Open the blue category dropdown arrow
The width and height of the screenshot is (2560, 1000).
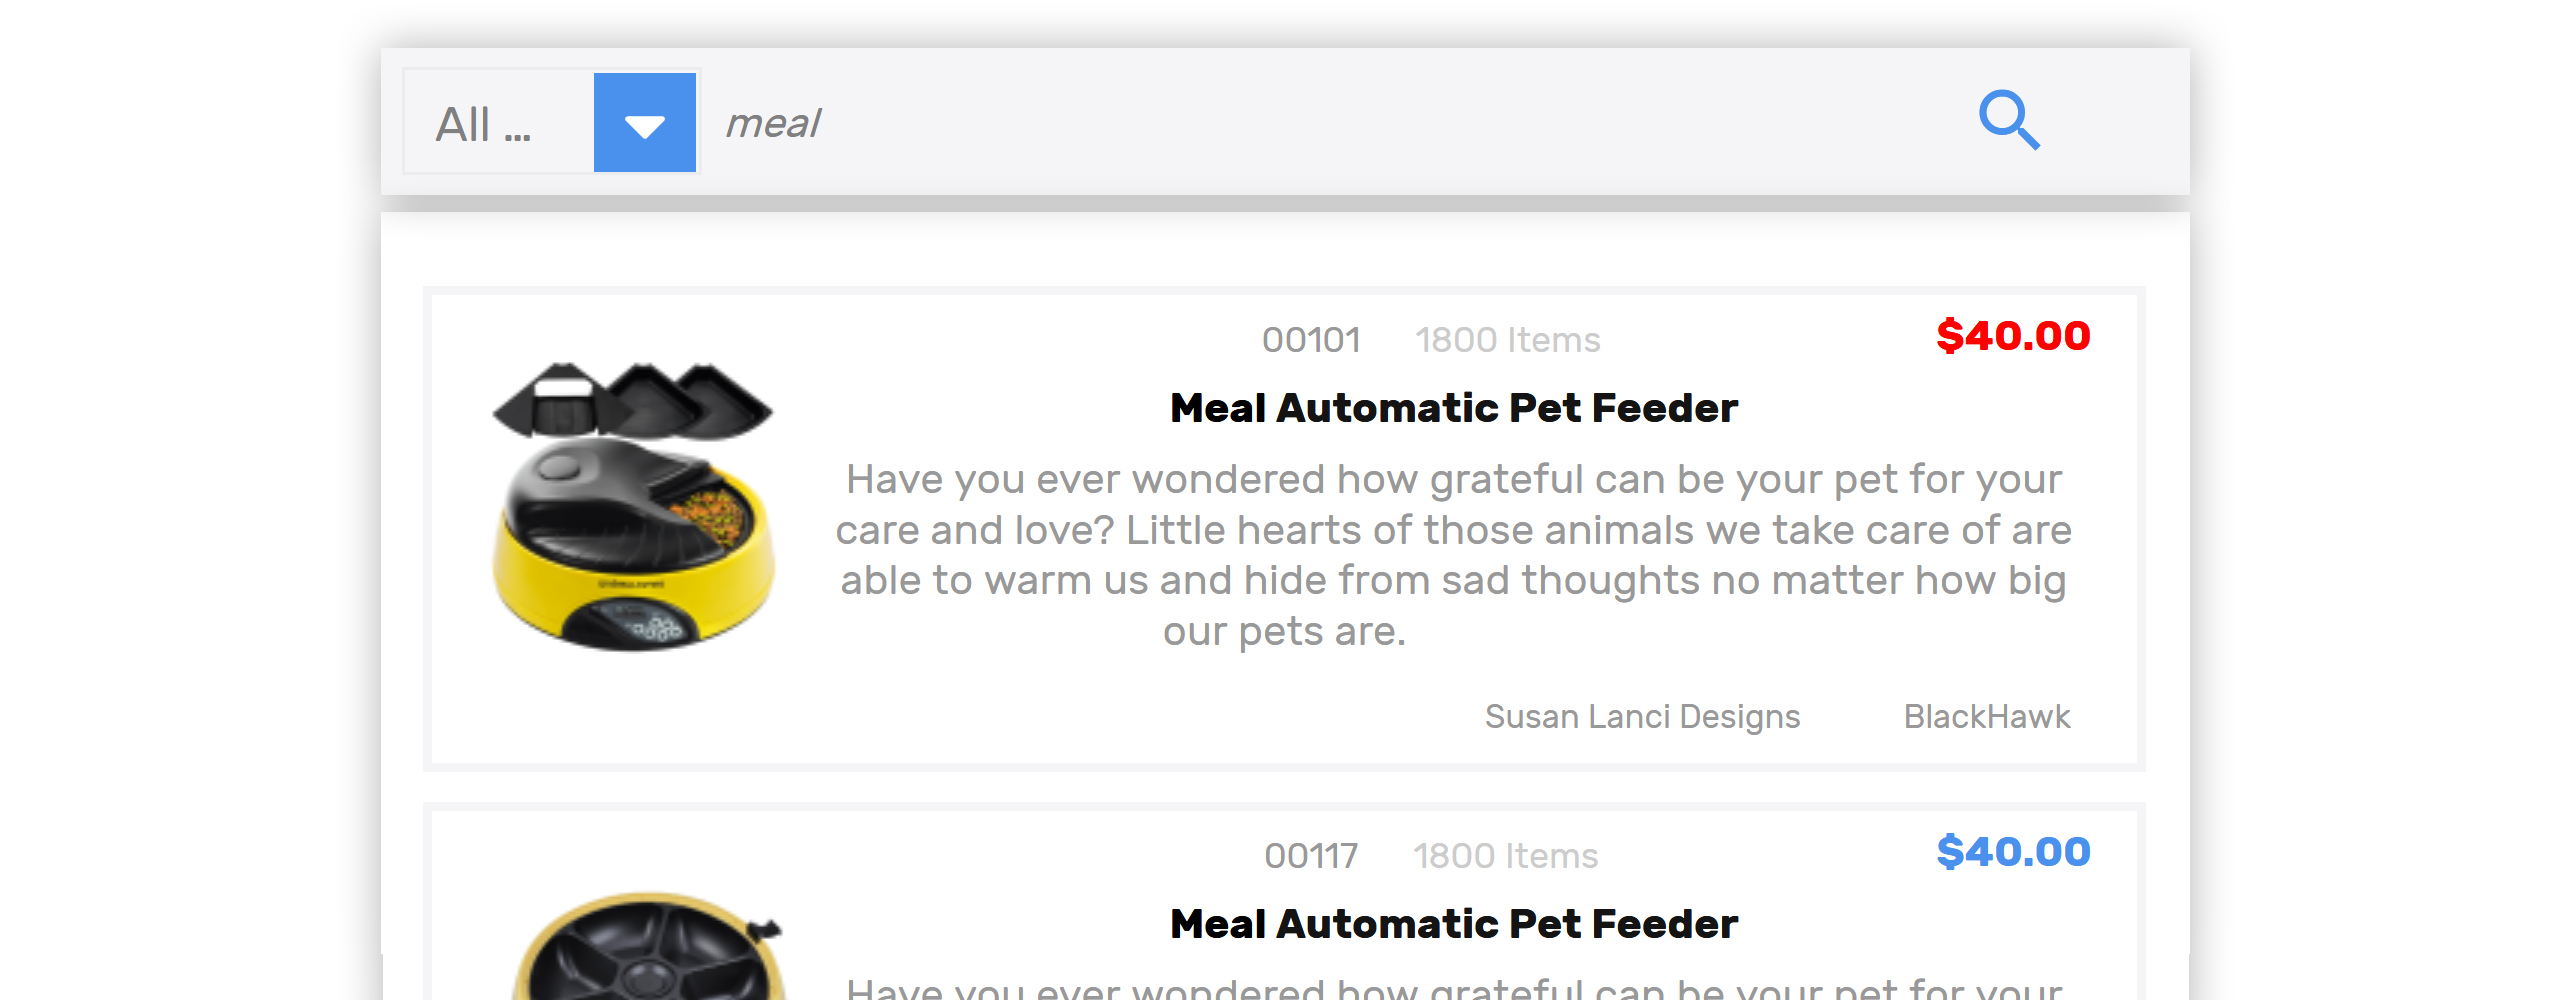pos(645,122)
